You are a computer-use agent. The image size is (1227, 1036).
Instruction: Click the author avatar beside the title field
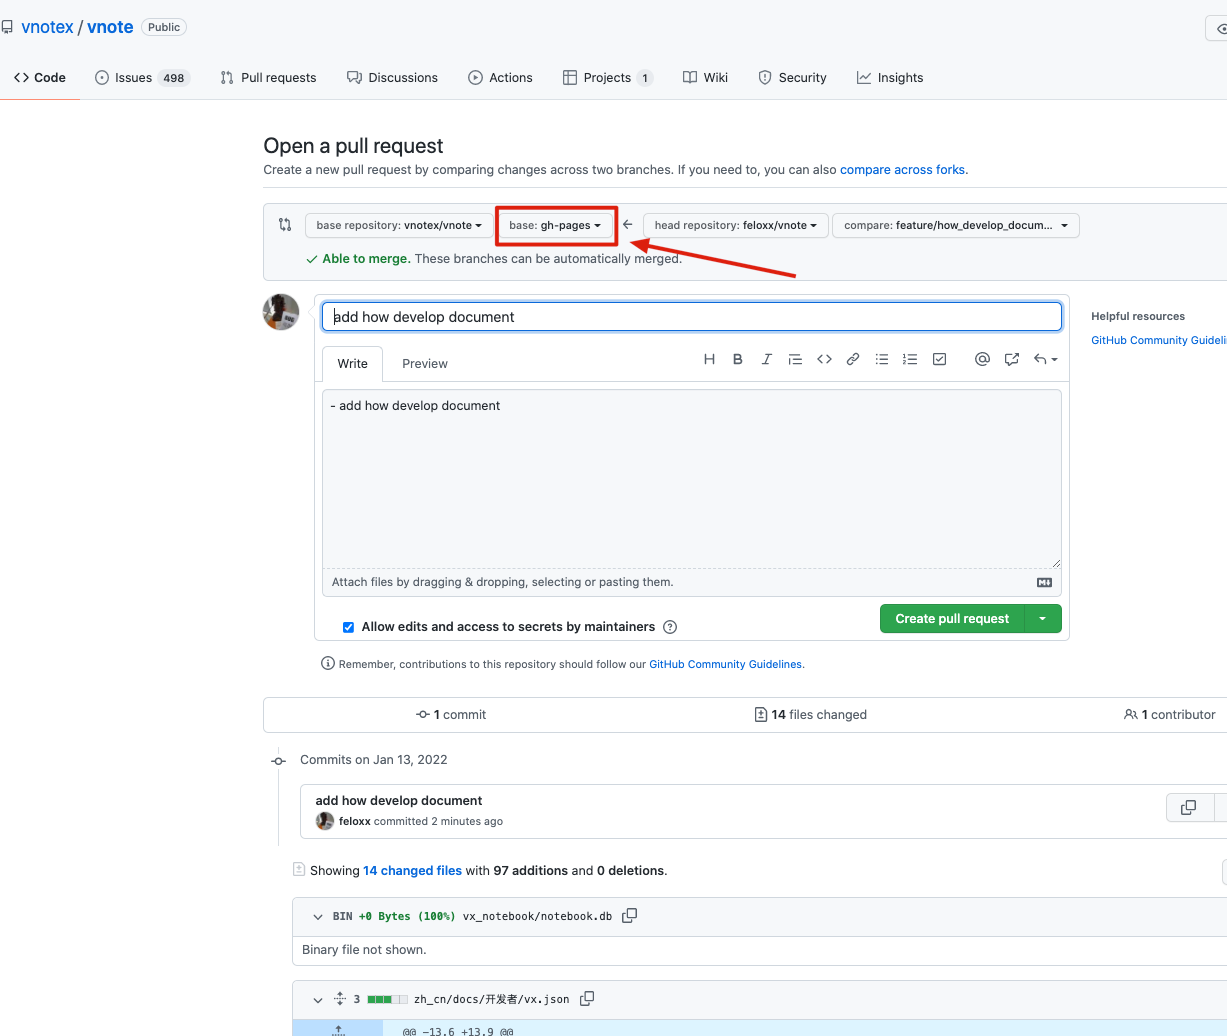281,312
